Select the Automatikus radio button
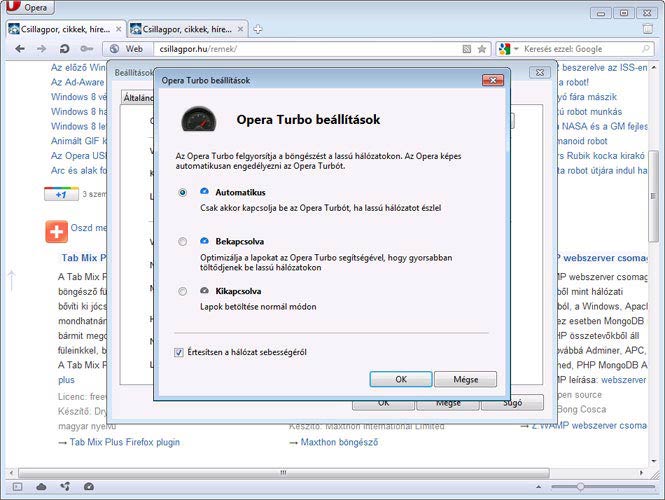This screenshot has height=500, width=665. click(x=182, y=193)
